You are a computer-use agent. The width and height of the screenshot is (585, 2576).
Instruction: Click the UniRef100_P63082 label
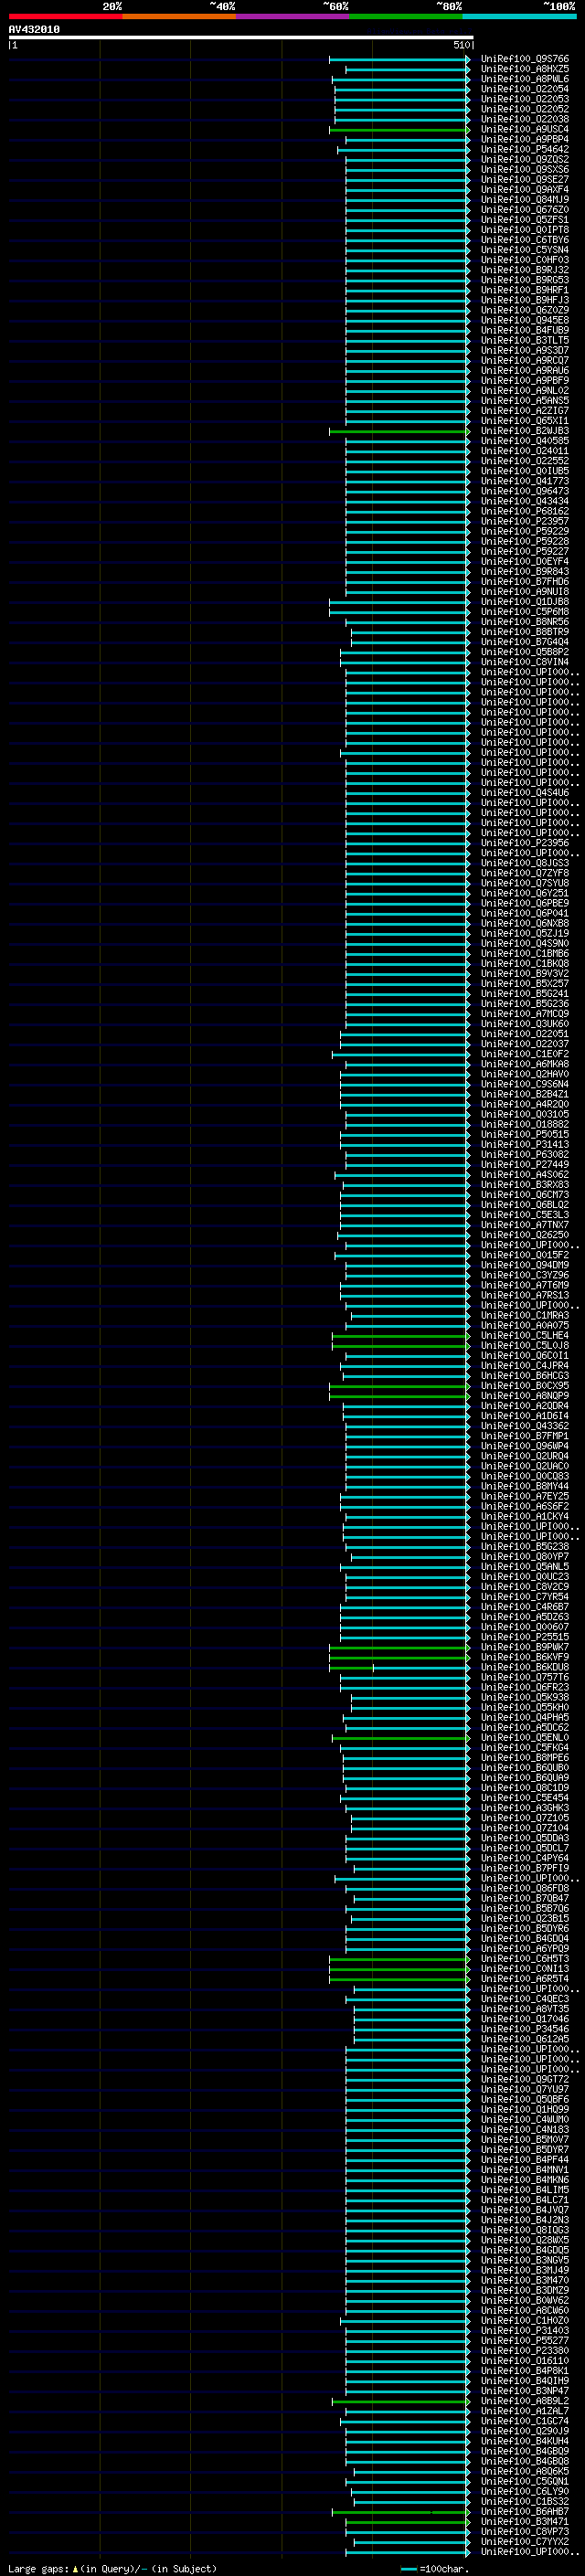click(x=524, y=1154)
